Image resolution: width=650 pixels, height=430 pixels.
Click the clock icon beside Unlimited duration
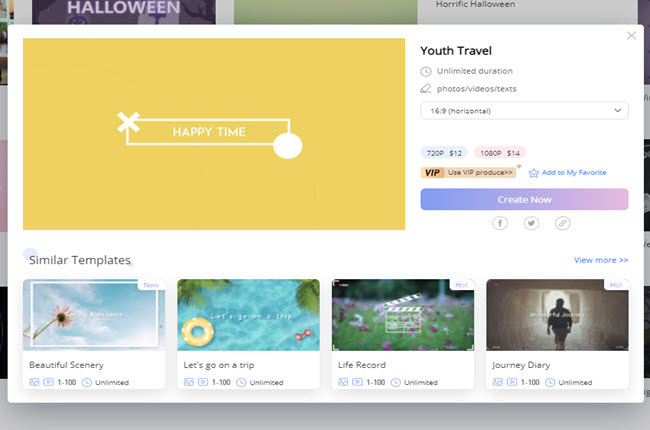[x=427, y=72]
